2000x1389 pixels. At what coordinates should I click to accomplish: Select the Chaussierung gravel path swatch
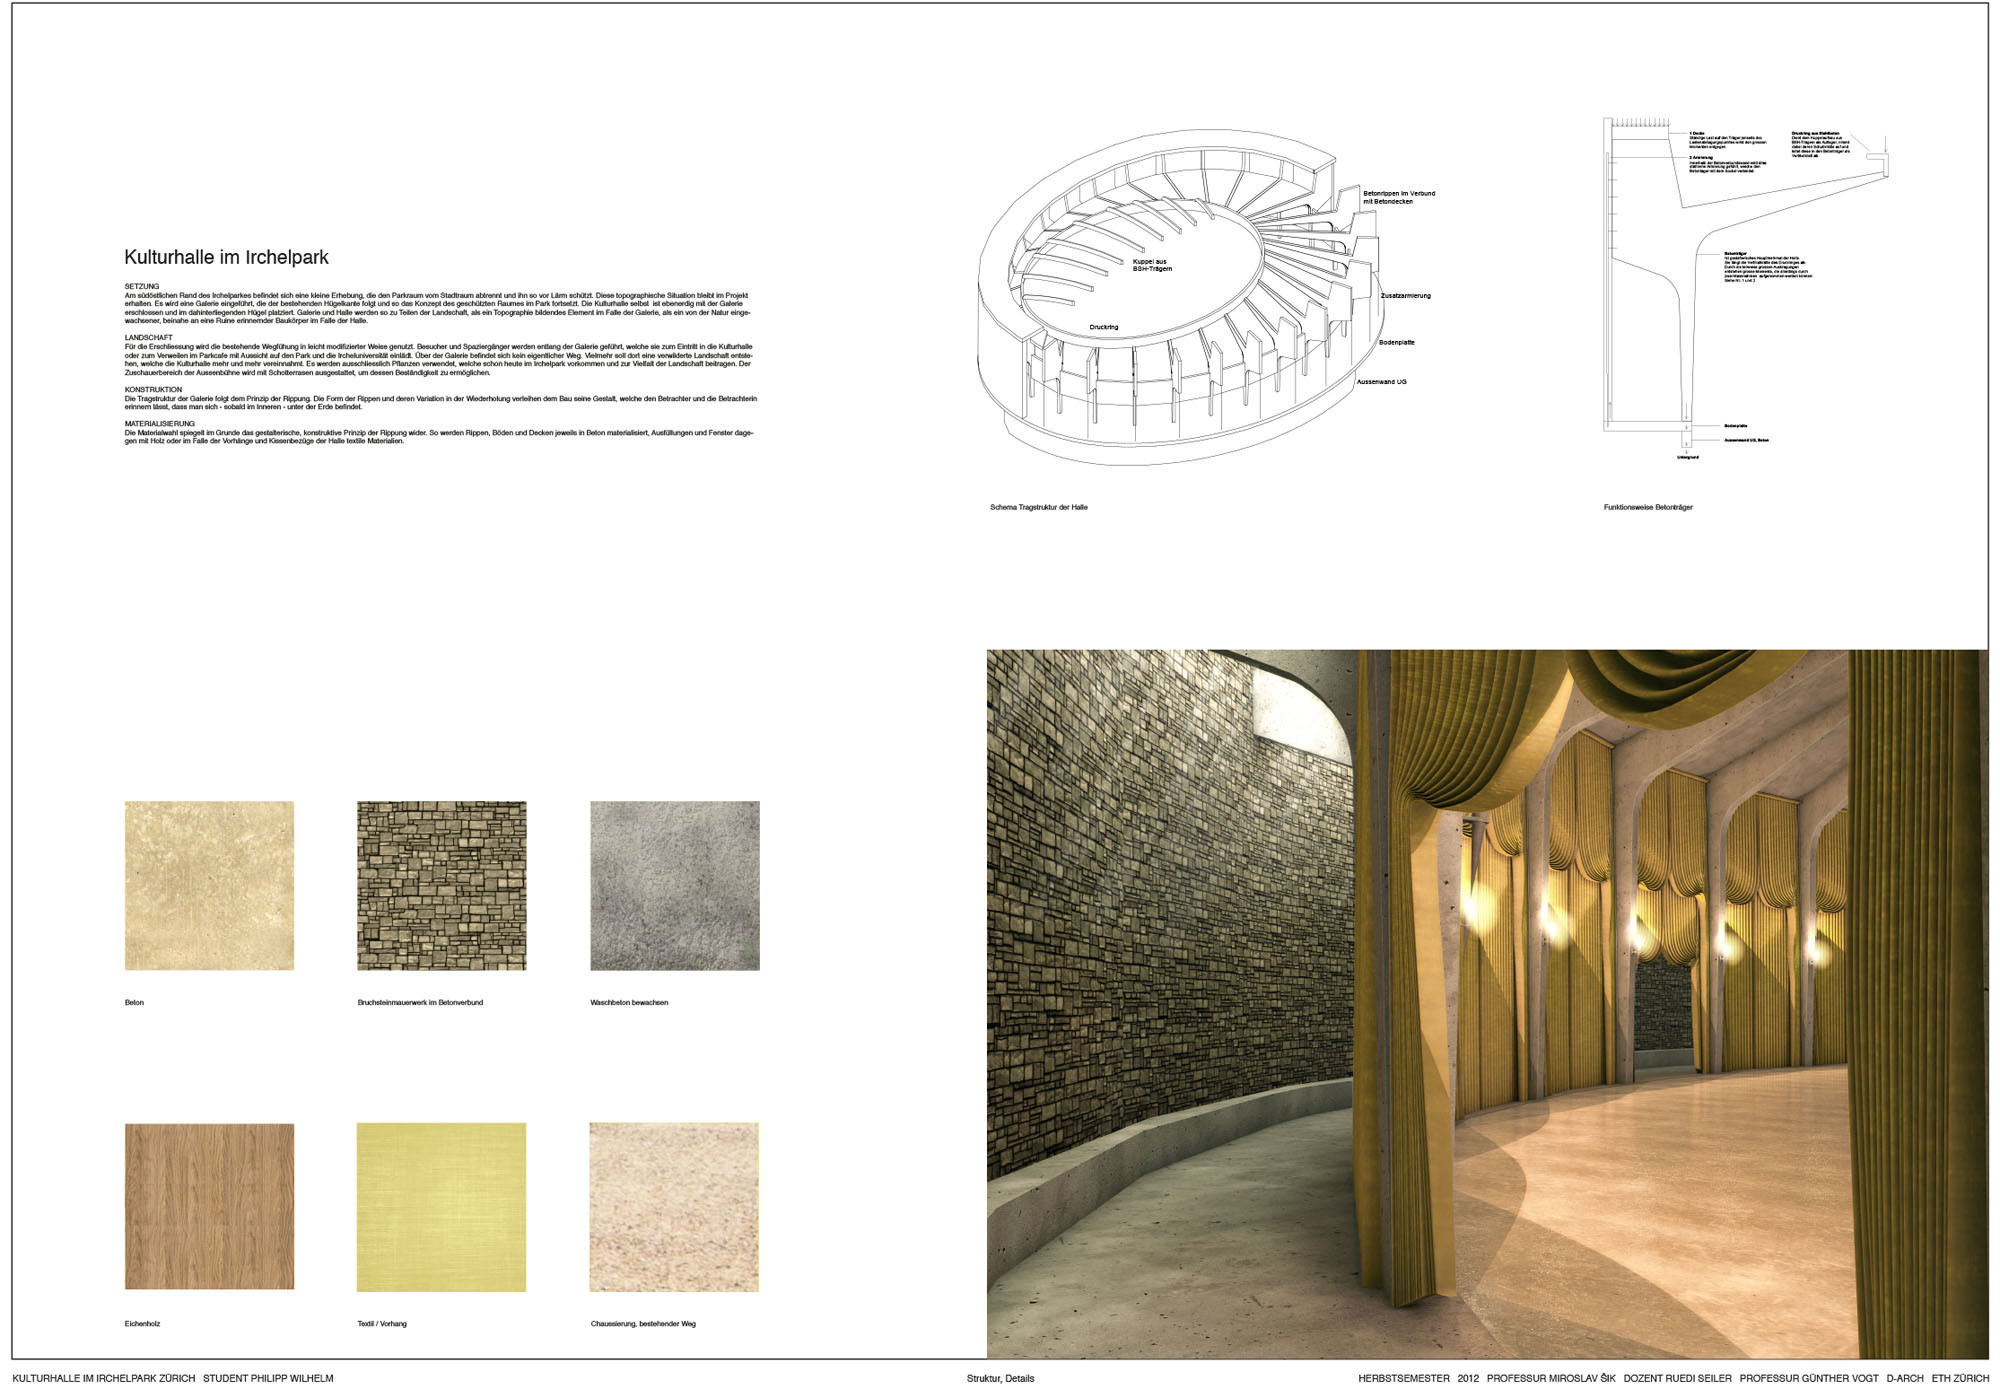pyautogui.click(x=675, y=1207)
